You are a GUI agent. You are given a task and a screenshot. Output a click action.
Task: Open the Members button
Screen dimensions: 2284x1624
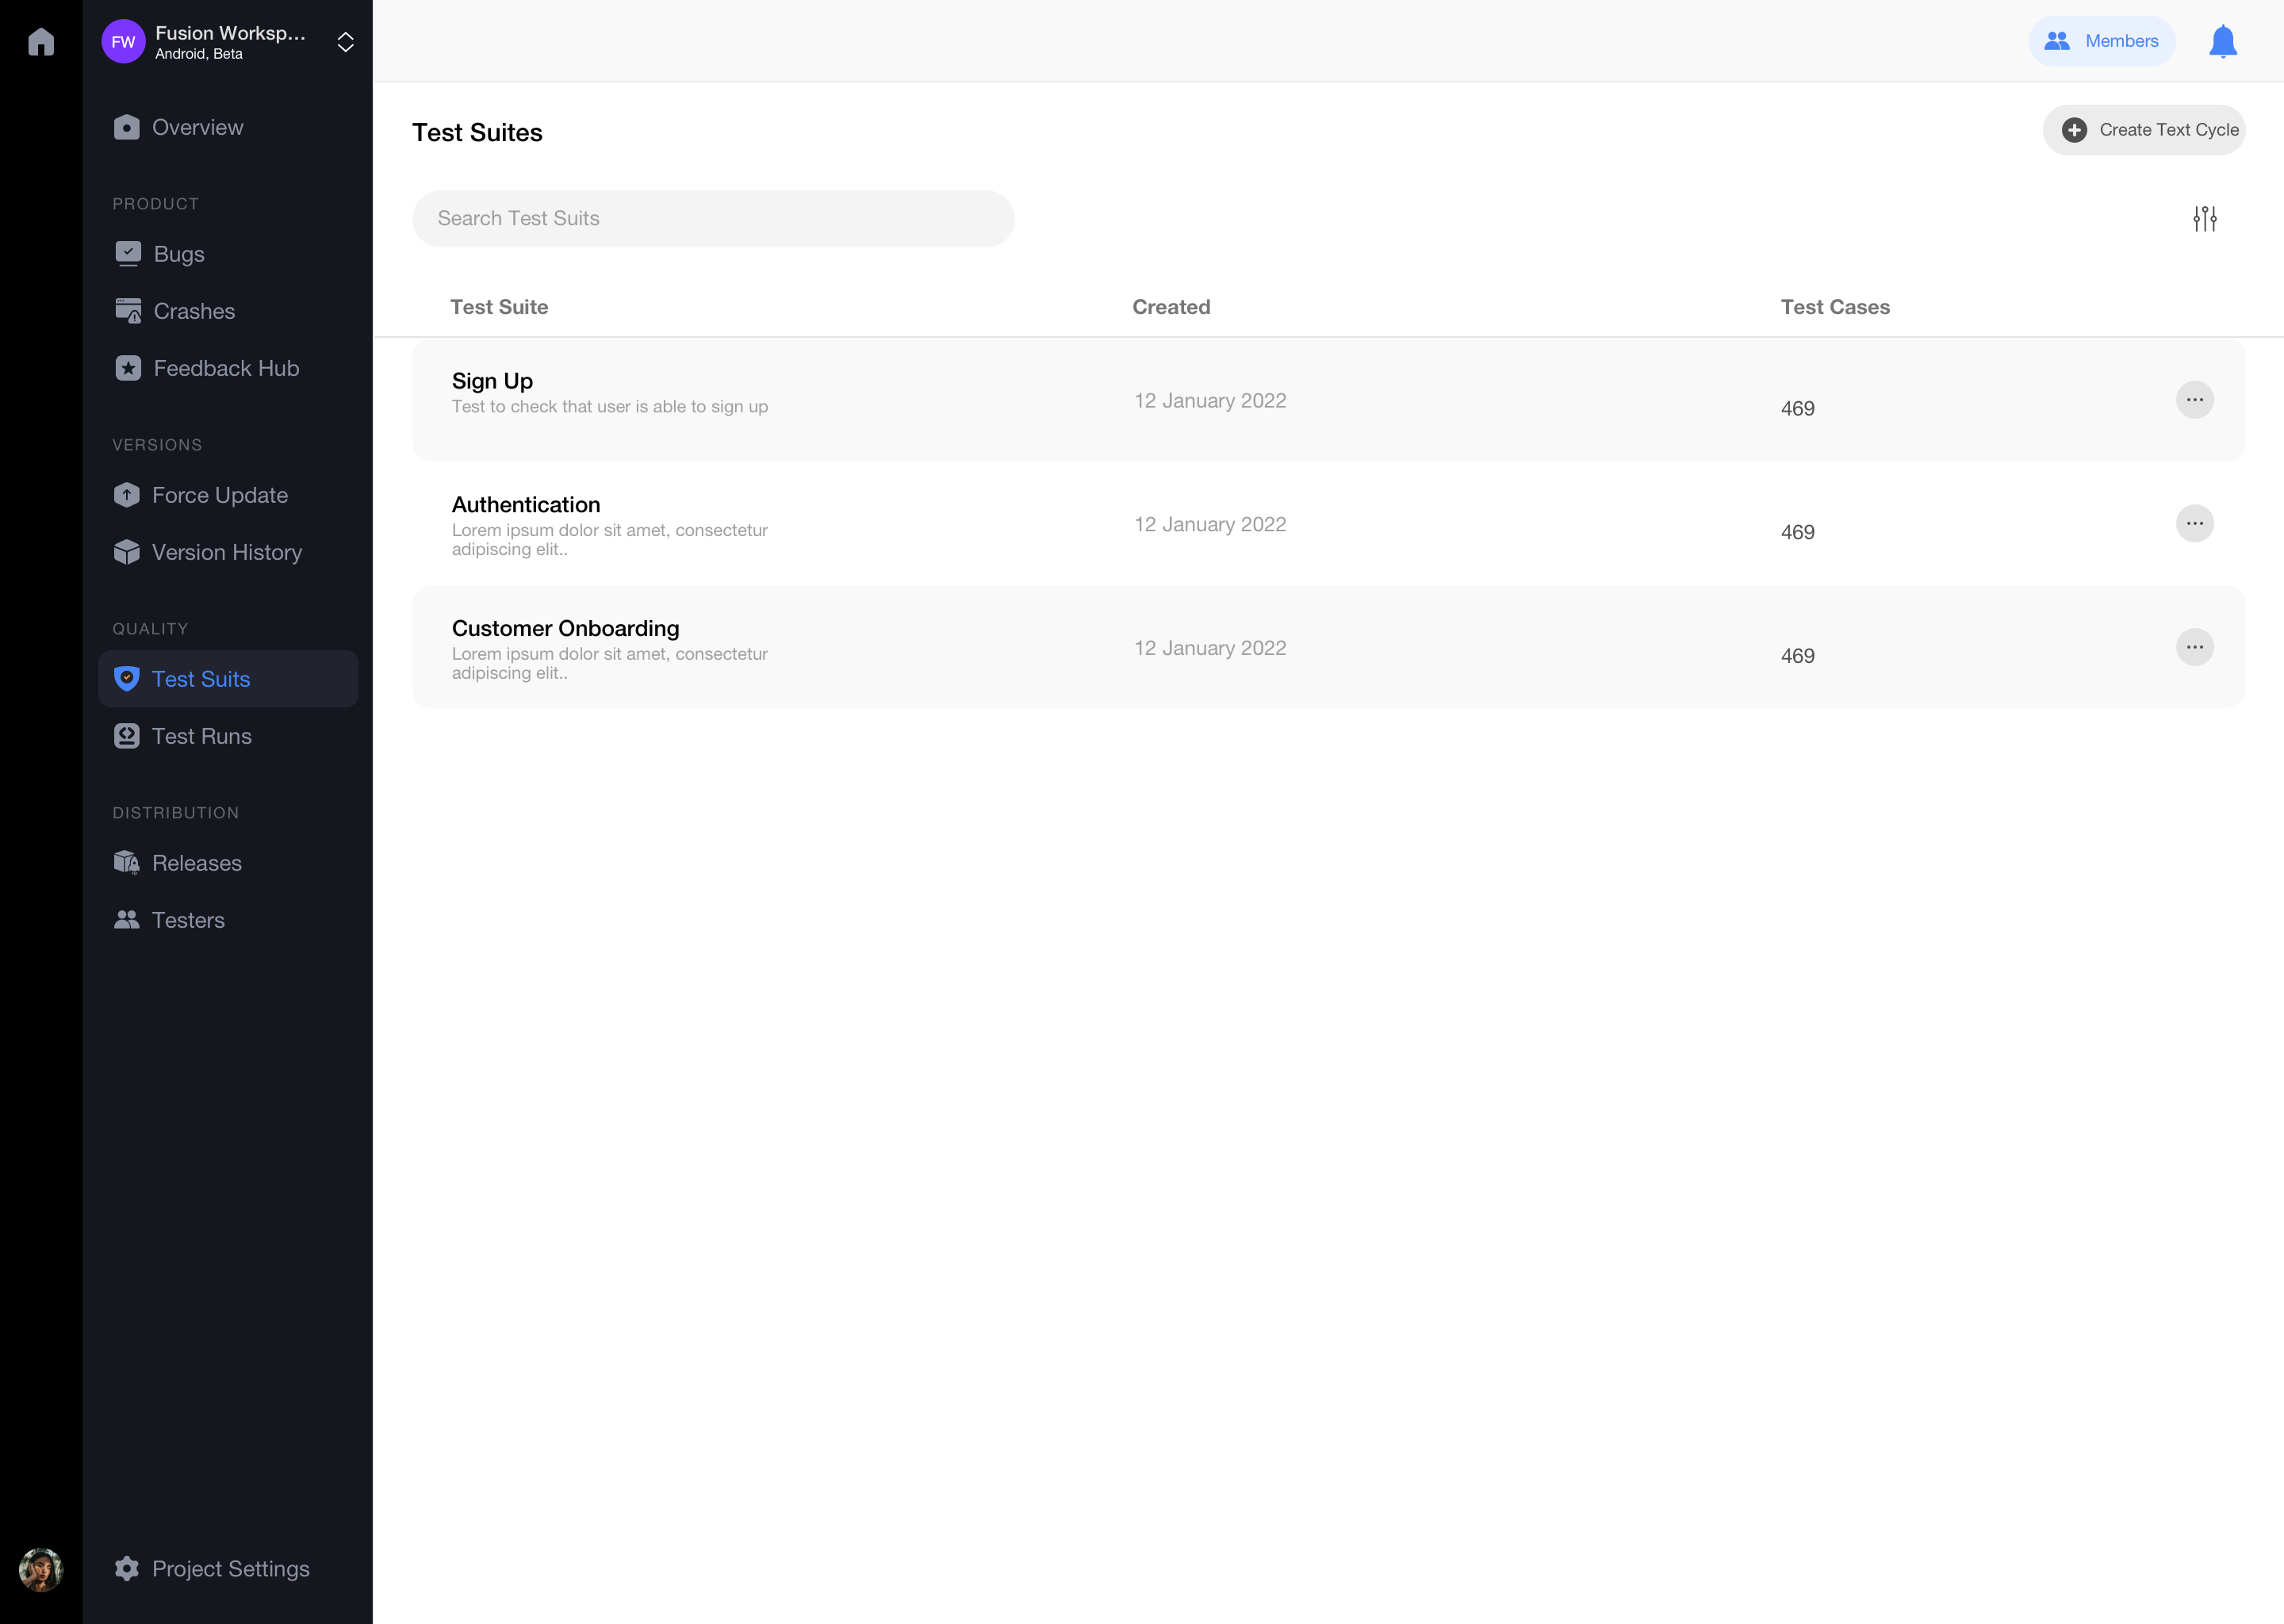[x=2101, y=42]
